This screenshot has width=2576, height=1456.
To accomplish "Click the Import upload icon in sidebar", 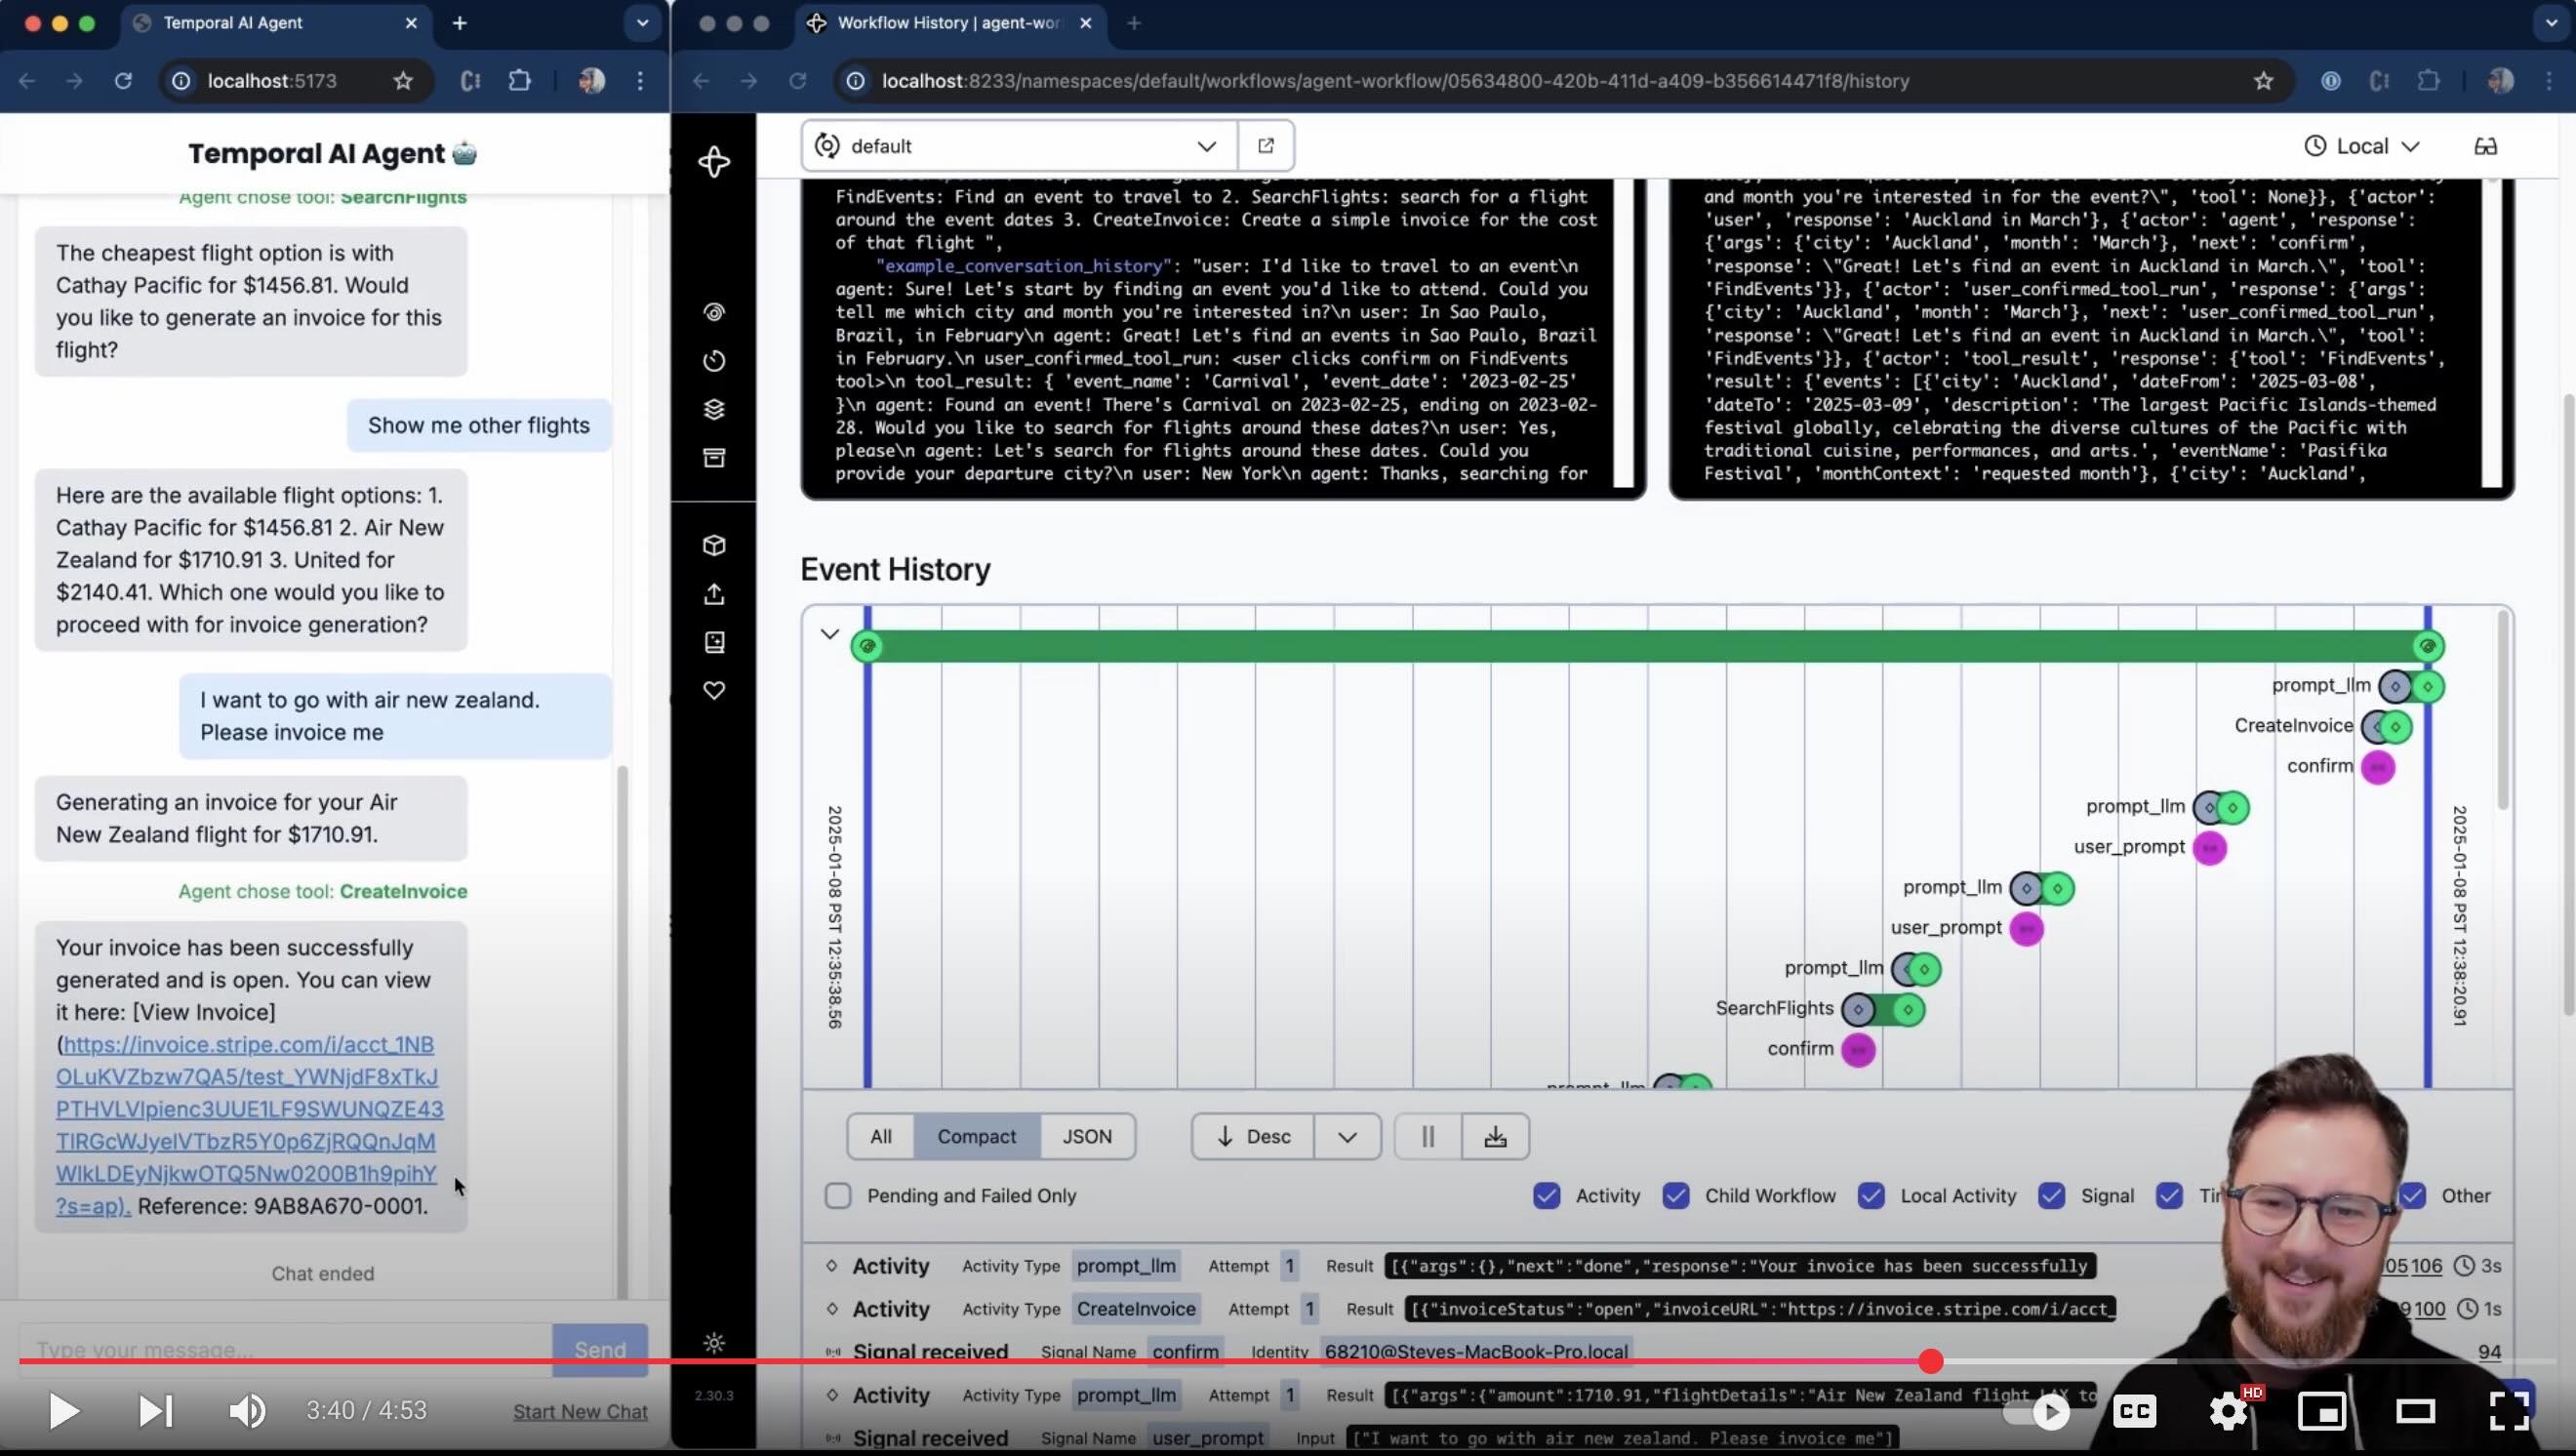I will click(x=714, y=594).
